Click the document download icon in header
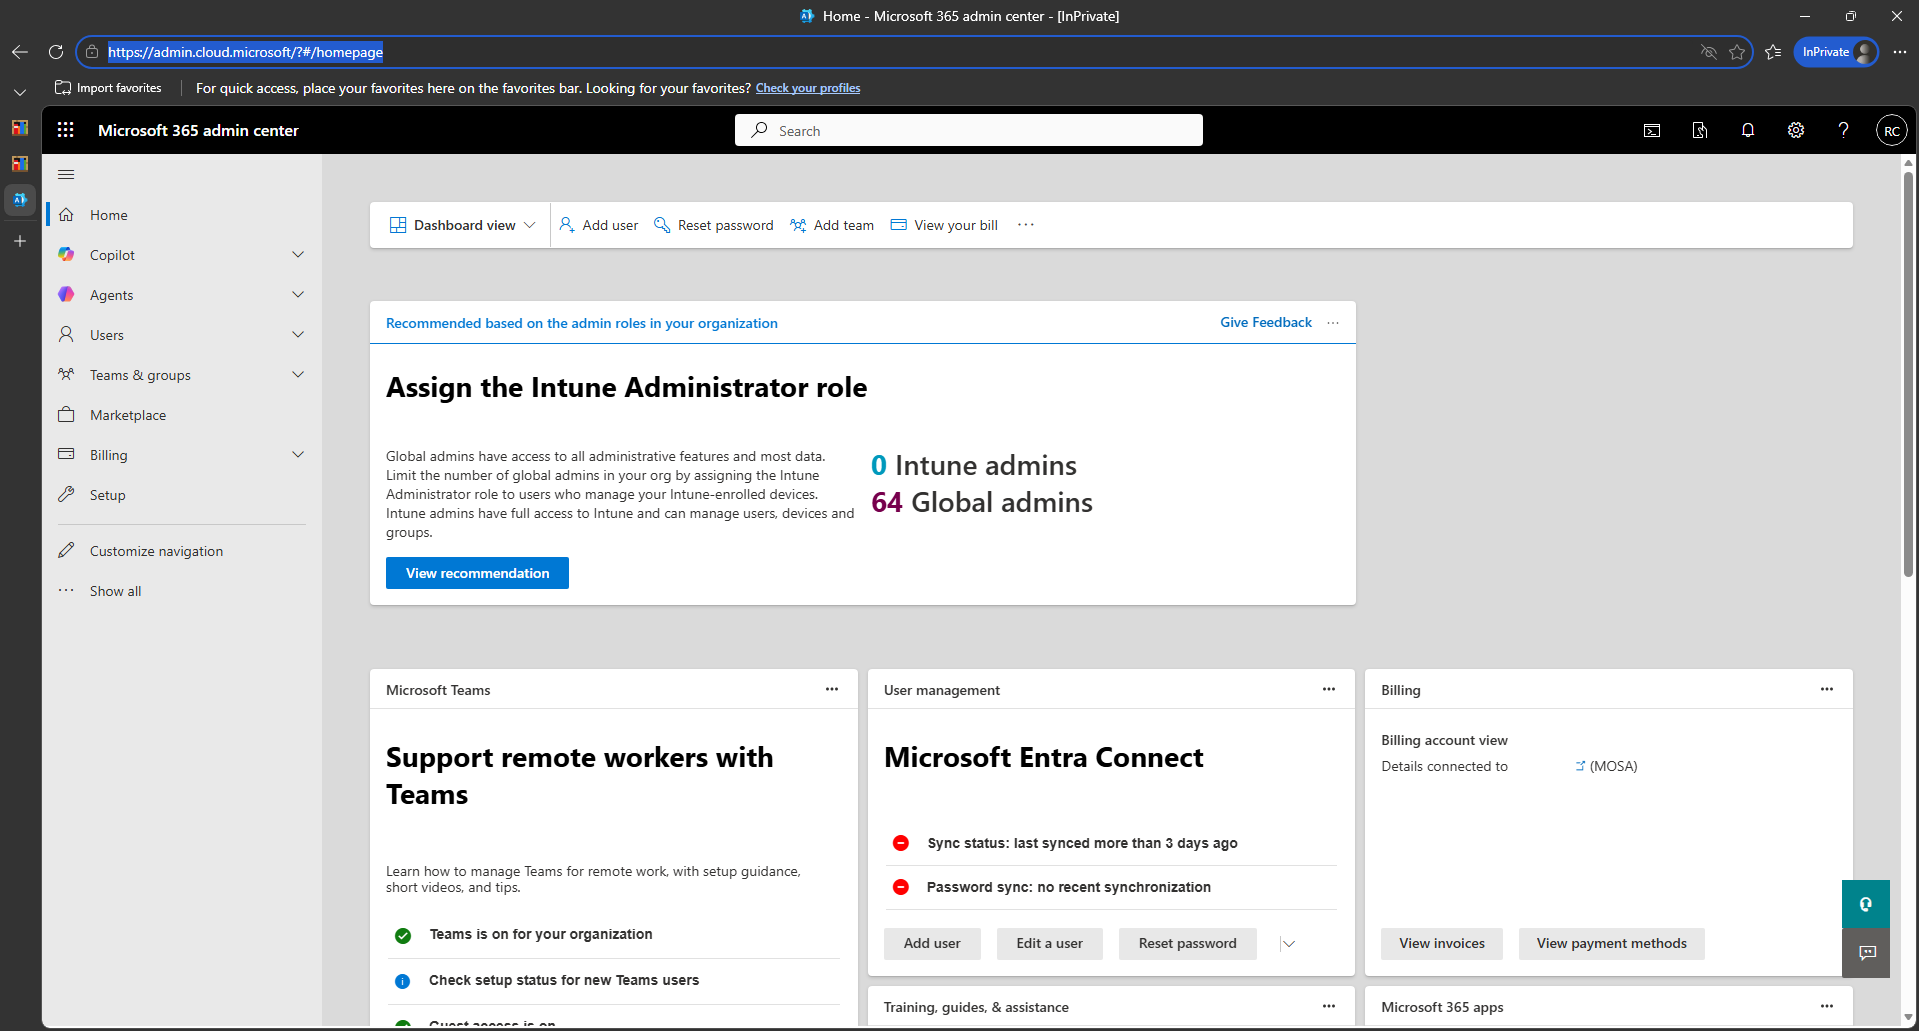The width and height of the screenshot is (1919, 1031). coord(1700,131)
